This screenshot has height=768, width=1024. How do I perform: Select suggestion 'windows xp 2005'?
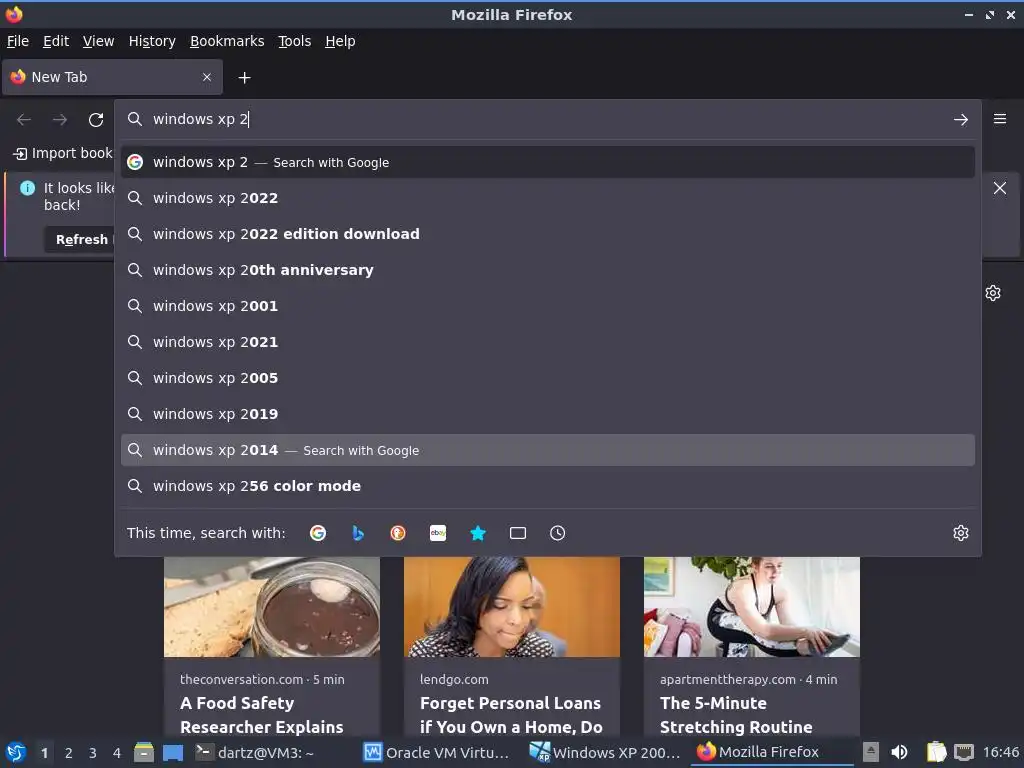click(547, 377)
